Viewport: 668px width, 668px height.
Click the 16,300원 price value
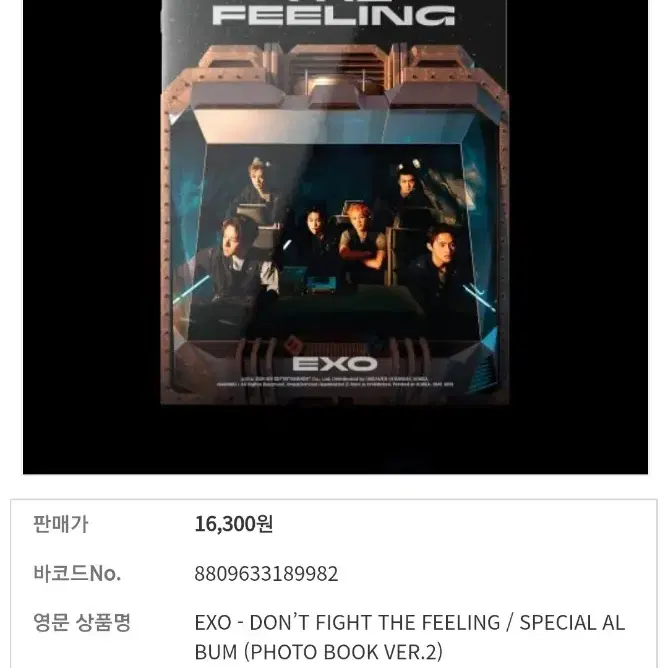(233, 524)
